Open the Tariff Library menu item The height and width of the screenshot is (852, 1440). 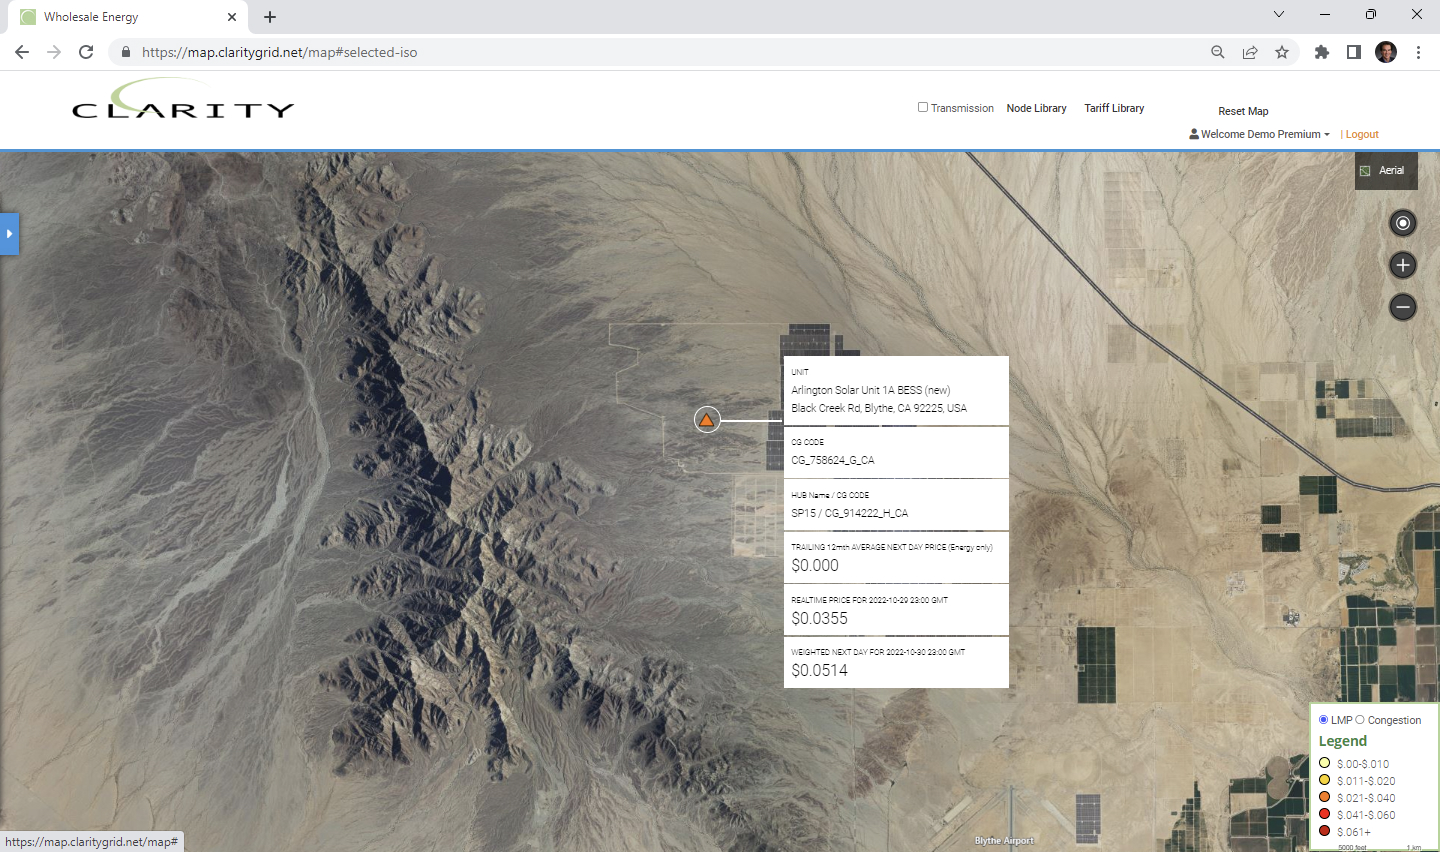[x=1114, y=108]
